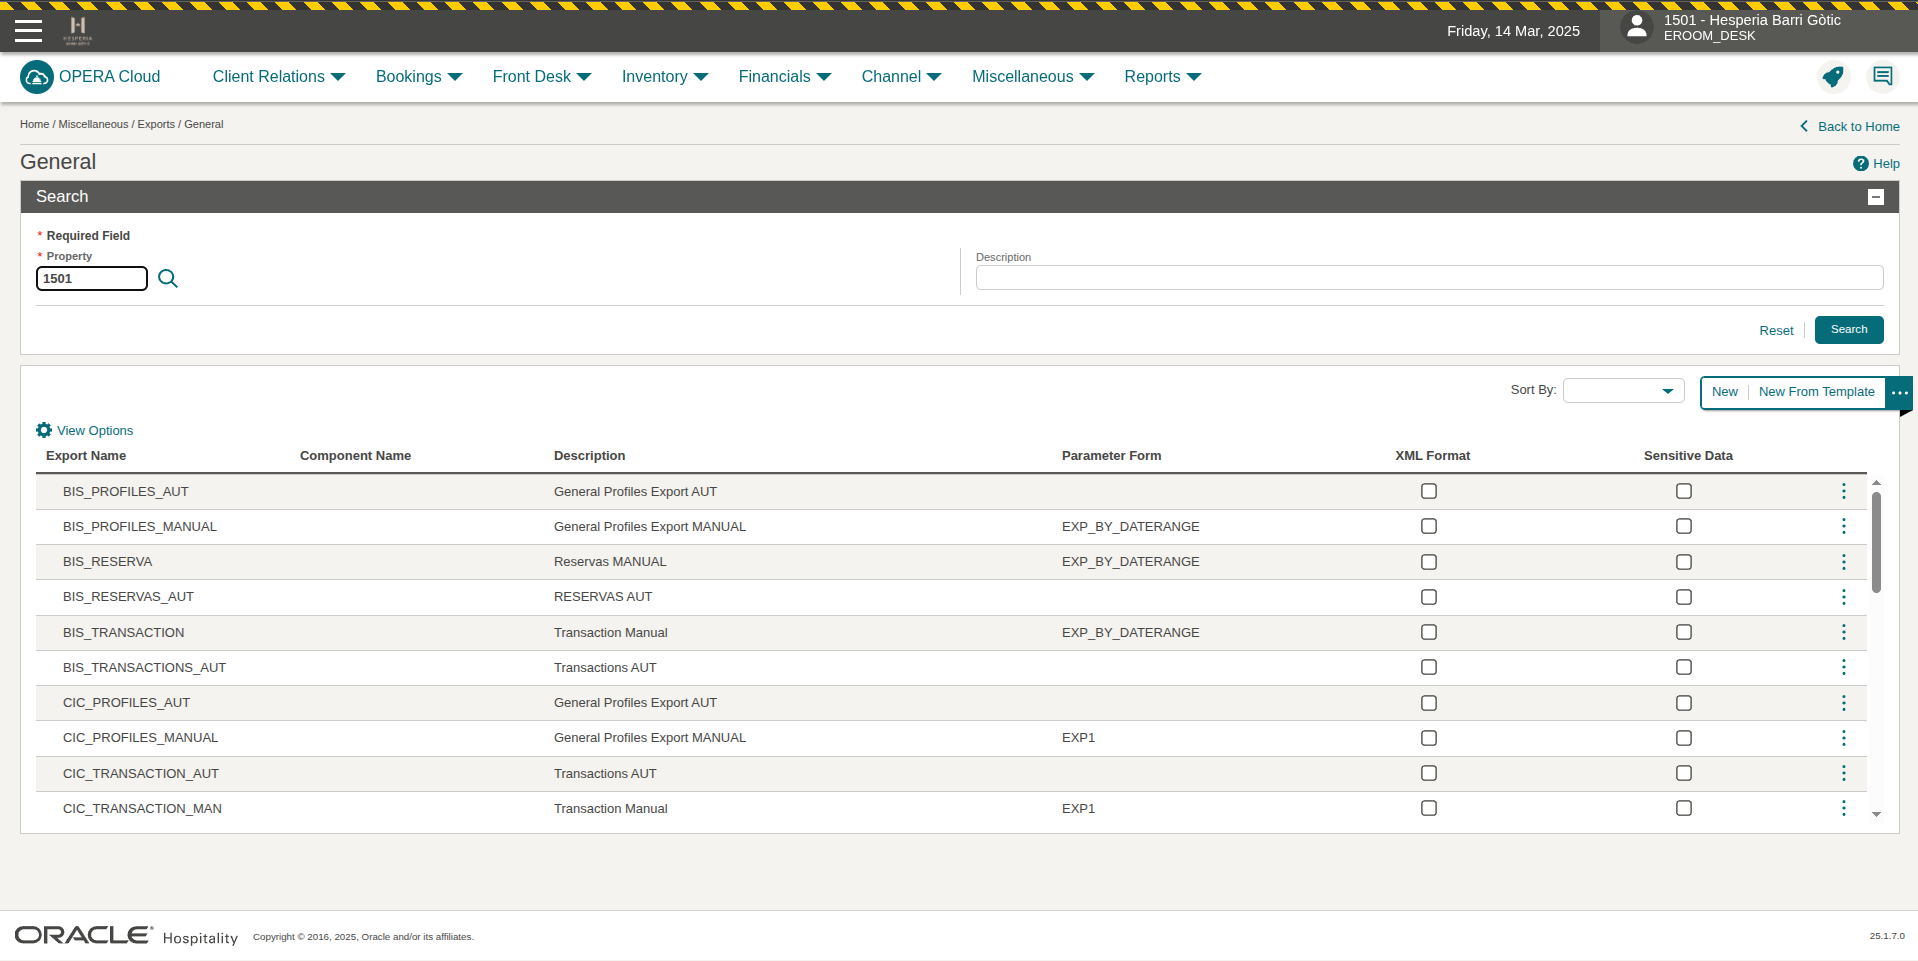Click the Help question mark icon
1918x961 pixels.
point(1860,164)
